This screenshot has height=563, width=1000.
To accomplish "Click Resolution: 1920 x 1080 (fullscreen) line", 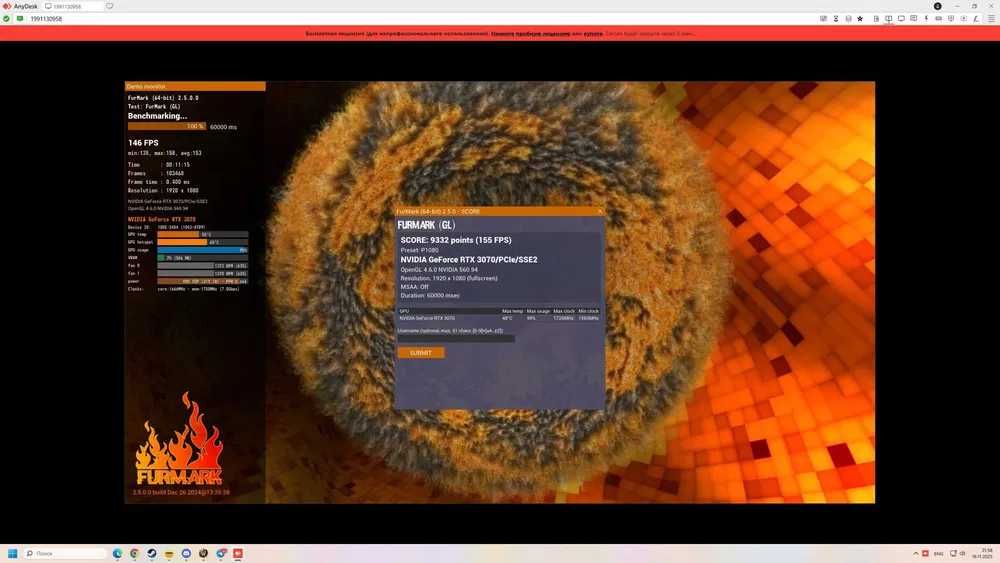I will click(x=449, y=278).
